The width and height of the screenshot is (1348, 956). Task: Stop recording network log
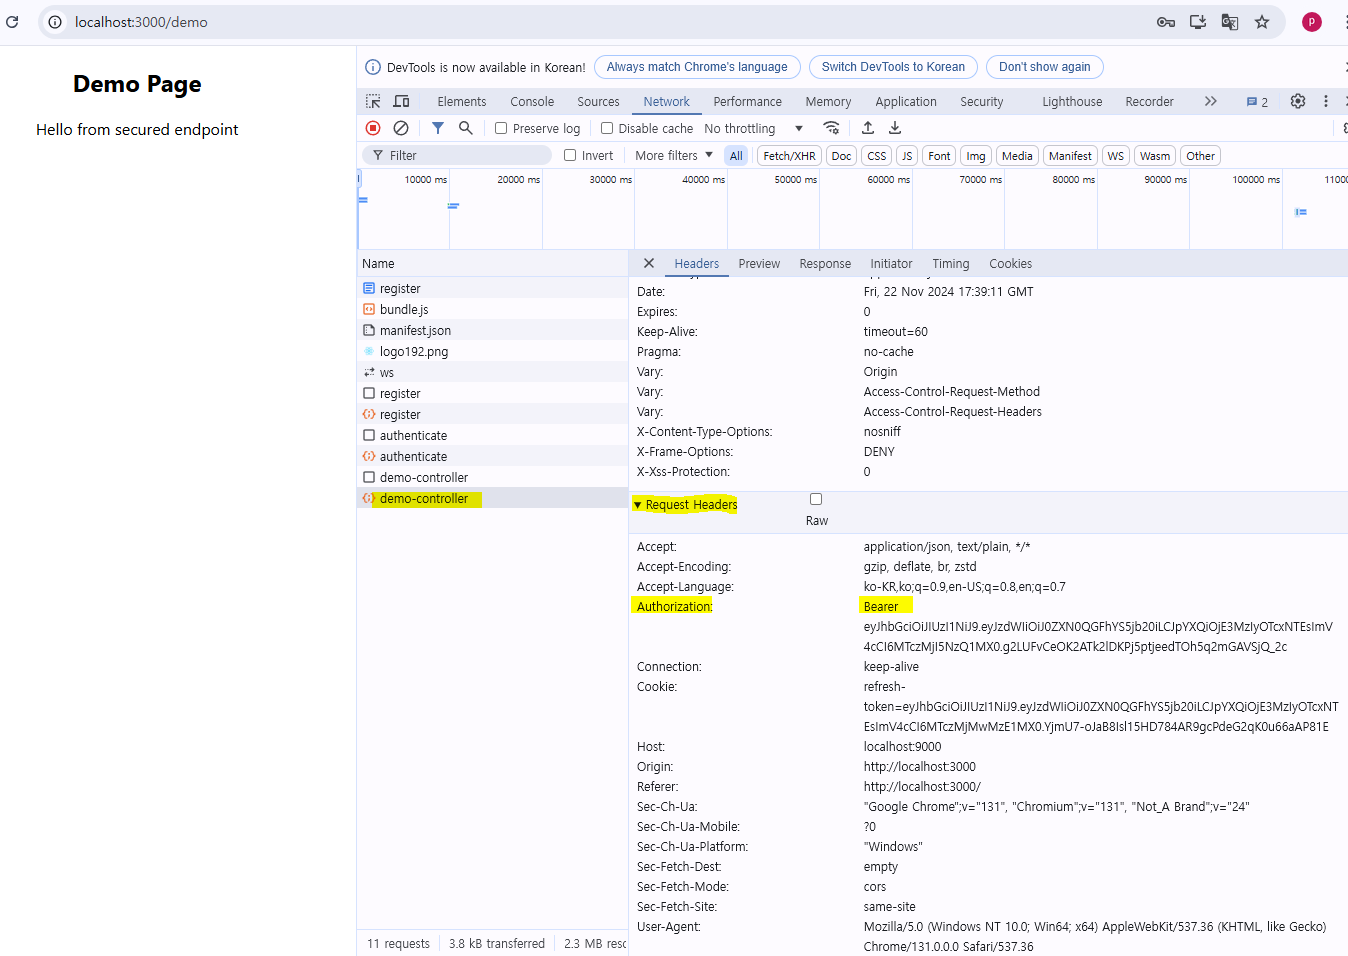(x=373, y=128)
